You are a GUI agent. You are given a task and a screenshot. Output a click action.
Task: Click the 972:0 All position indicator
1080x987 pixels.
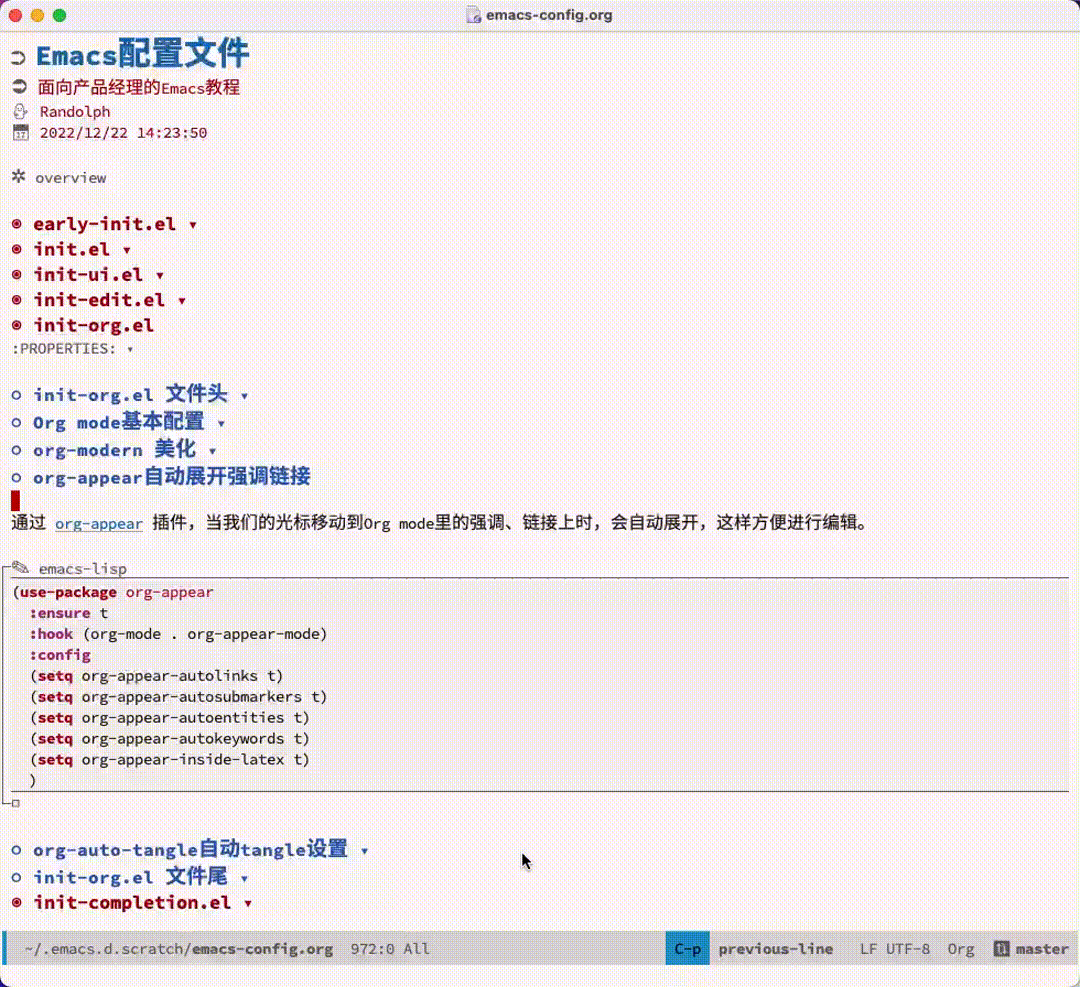coord(390,949)
